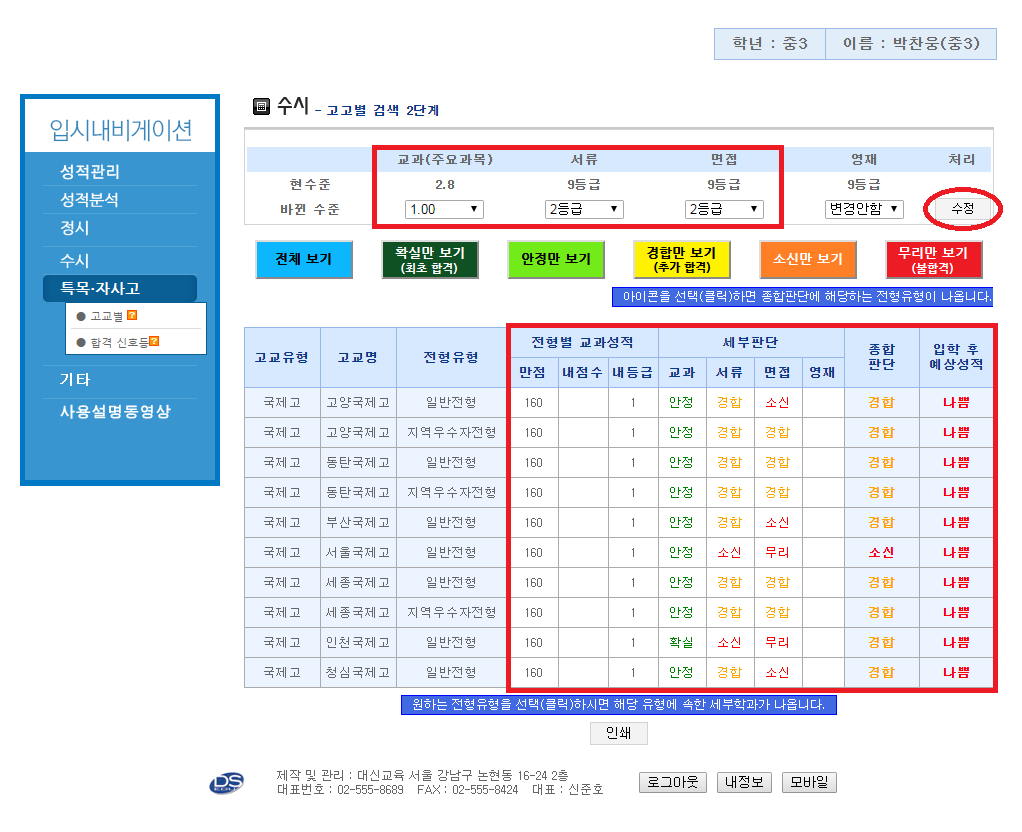
Task: Click 일반전형 for 청심국제고
Action: (451, 672)
